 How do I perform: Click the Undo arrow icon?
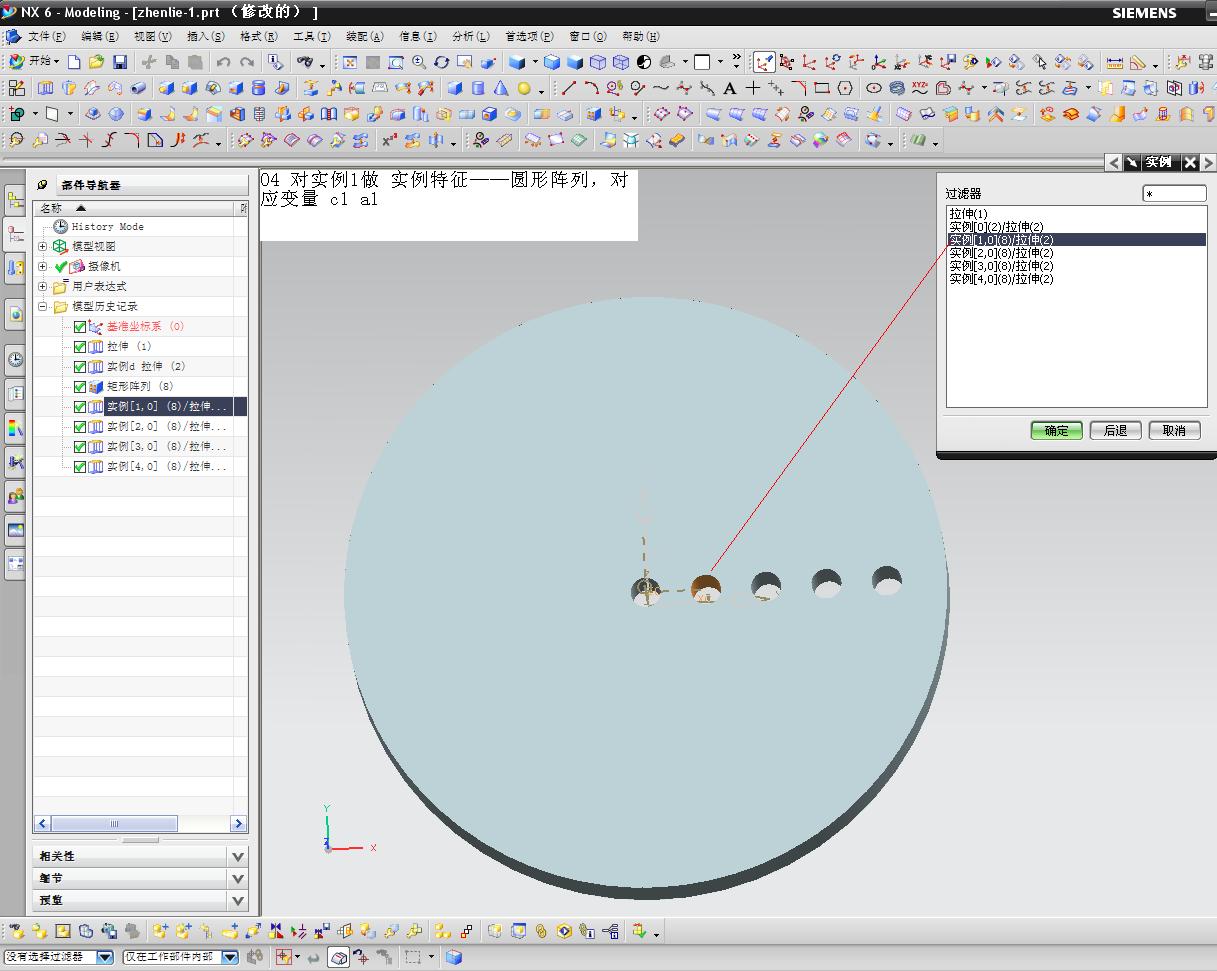coord(224,62)
